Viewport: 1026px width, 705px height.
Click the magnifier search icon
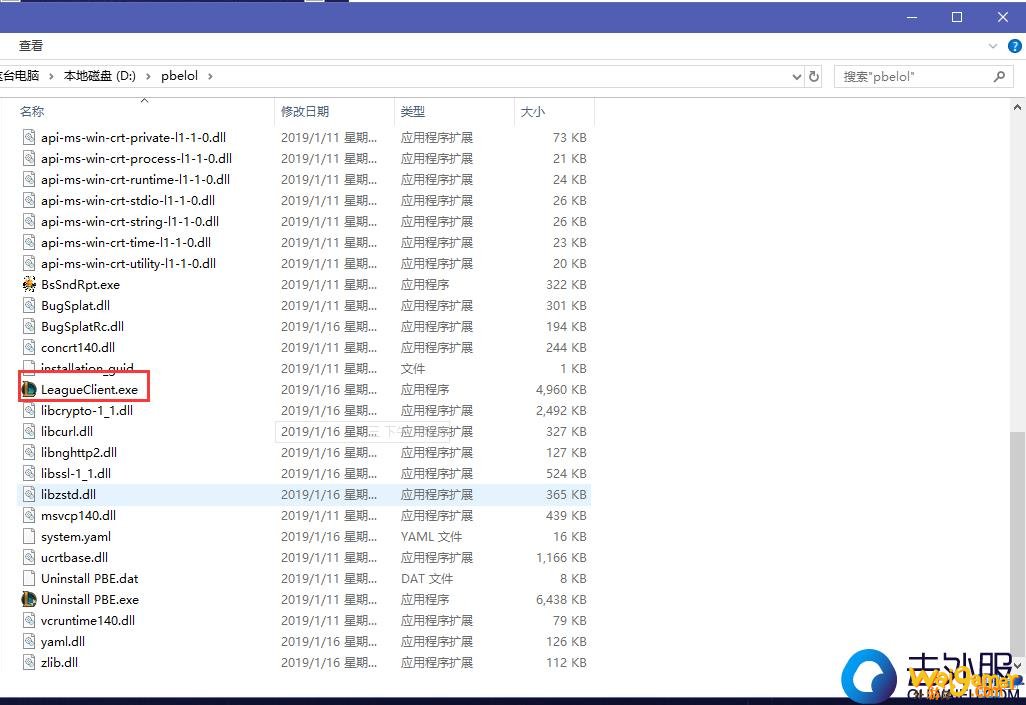click(x=999, y=77)
